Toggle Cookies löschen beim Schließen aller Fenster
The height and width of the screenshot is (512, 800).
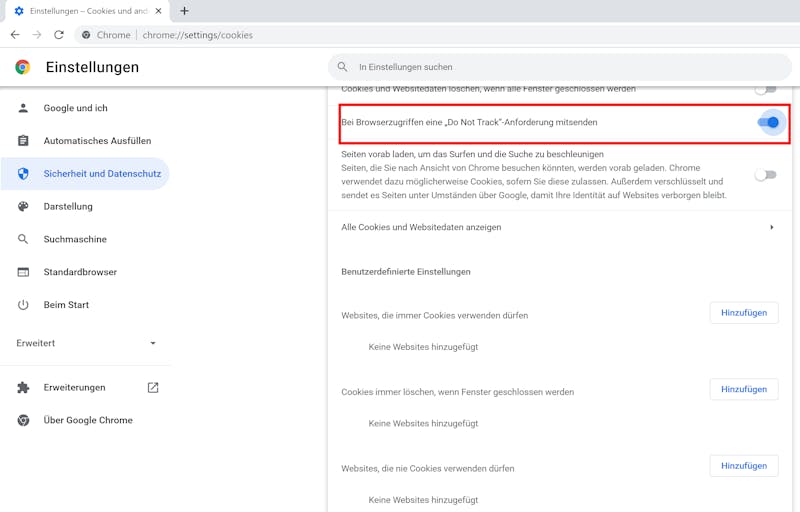coord(765,90)
